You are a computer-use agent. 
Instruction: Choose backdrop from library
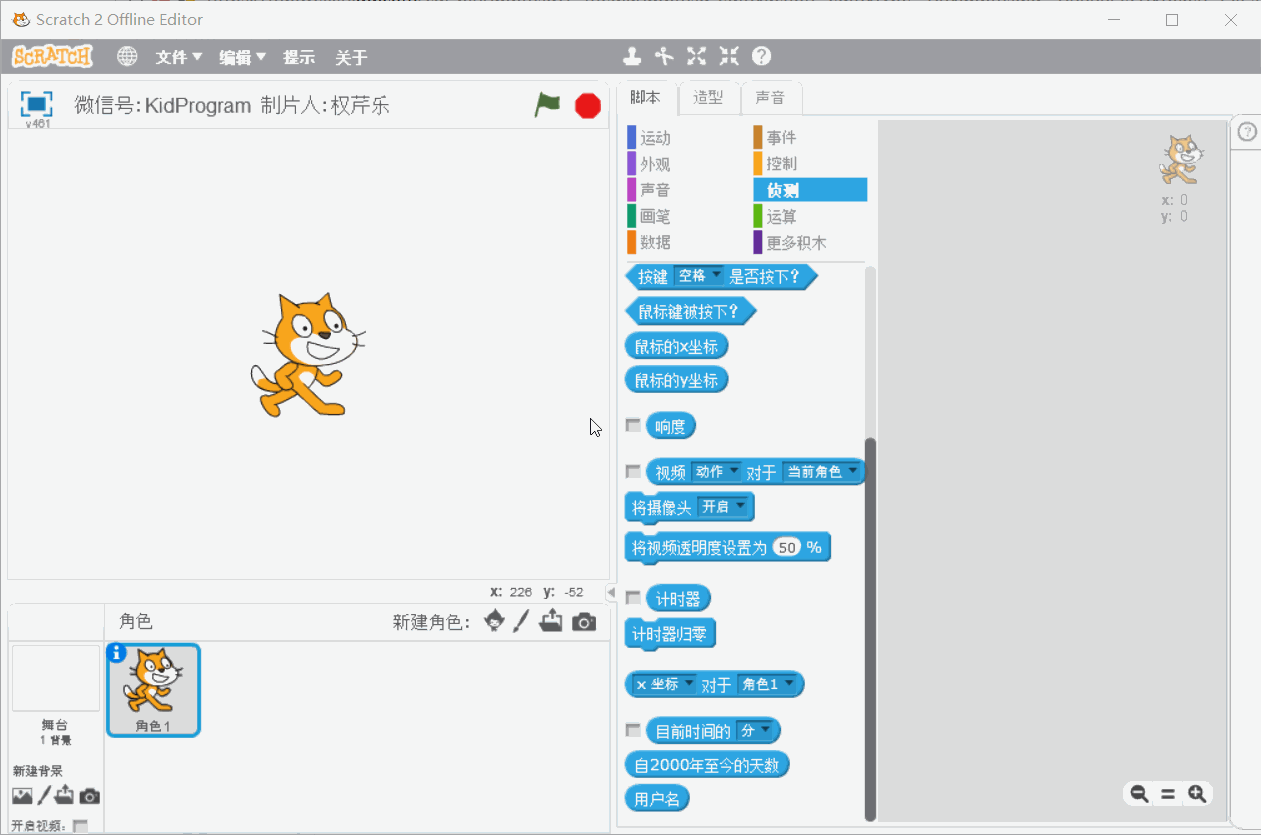[22, 796]
